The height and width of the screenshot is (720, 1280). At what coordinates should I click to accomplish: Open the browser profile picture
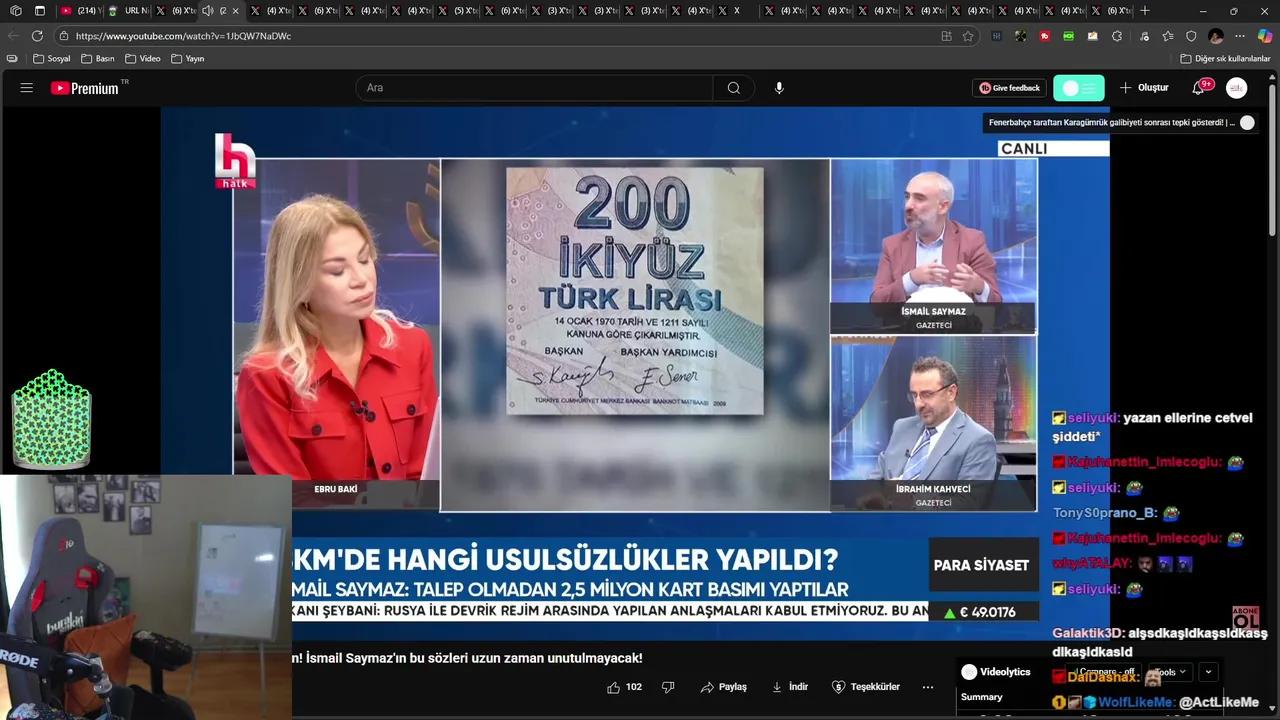(x=1216, y=36)
